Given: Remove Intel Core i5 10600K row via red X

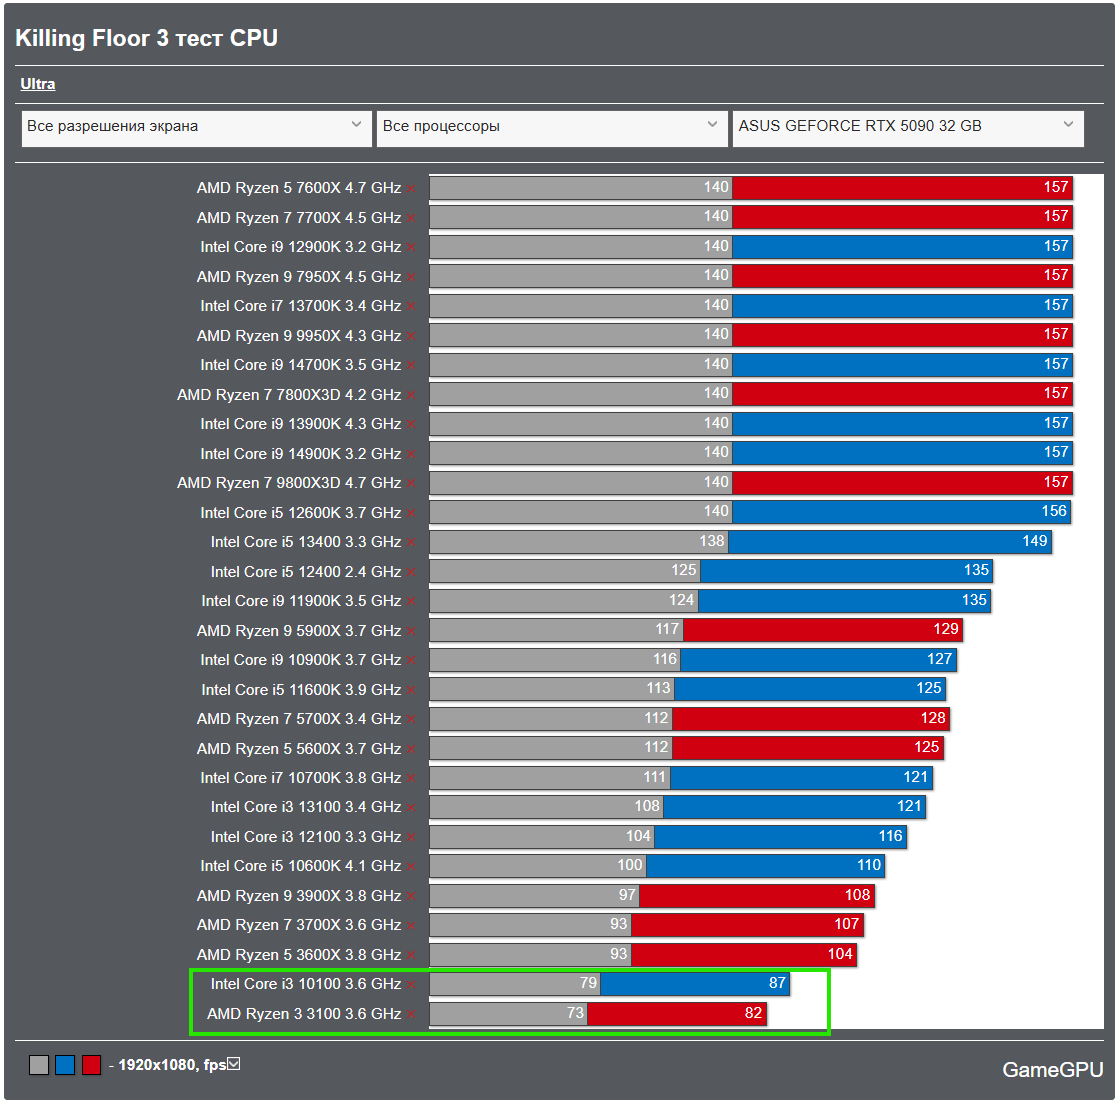Looking at the screenshot, I should coord(411,868).
